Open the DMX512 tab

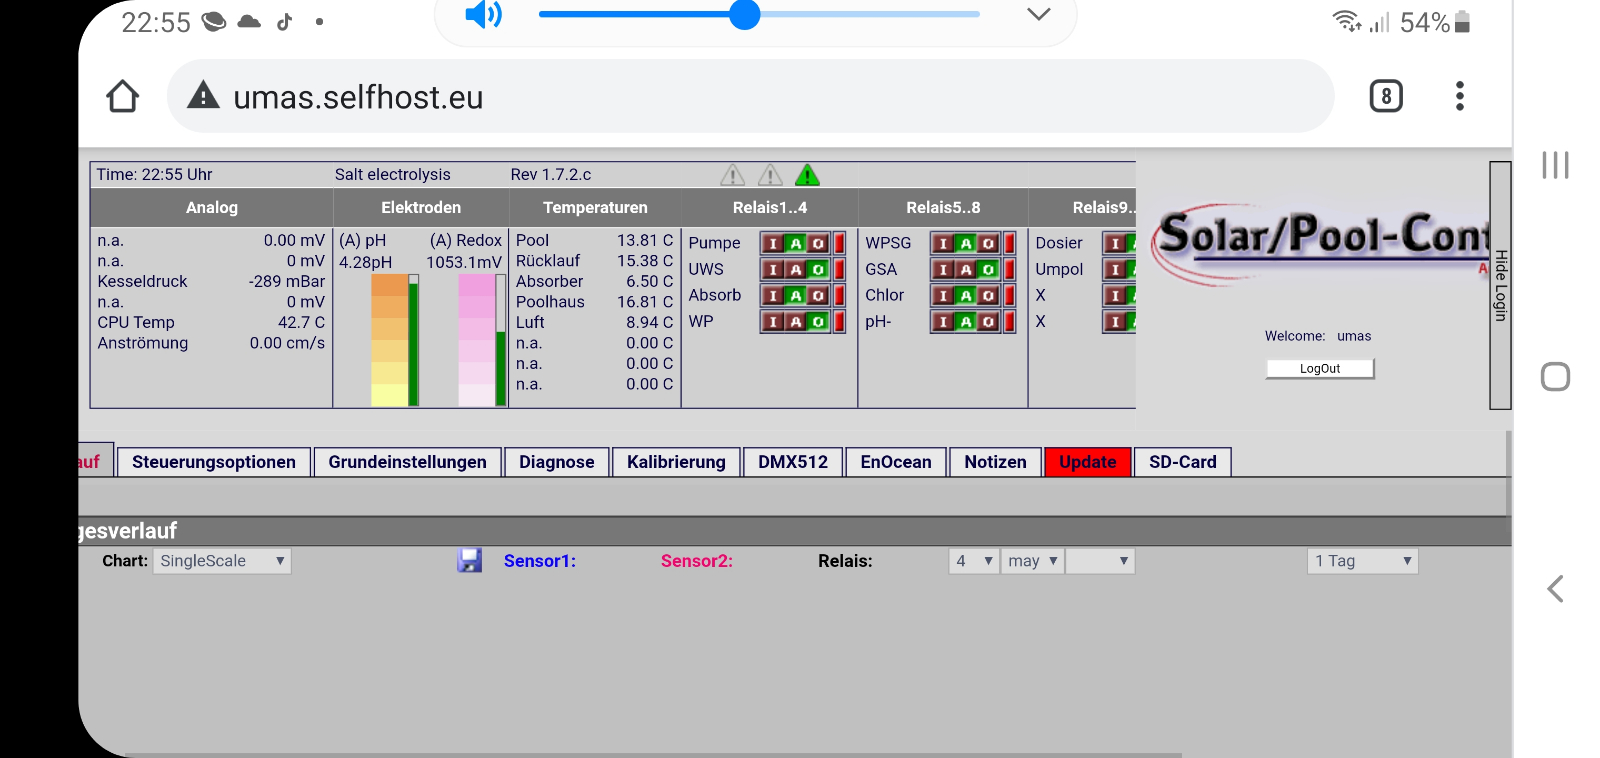(793, 462)
